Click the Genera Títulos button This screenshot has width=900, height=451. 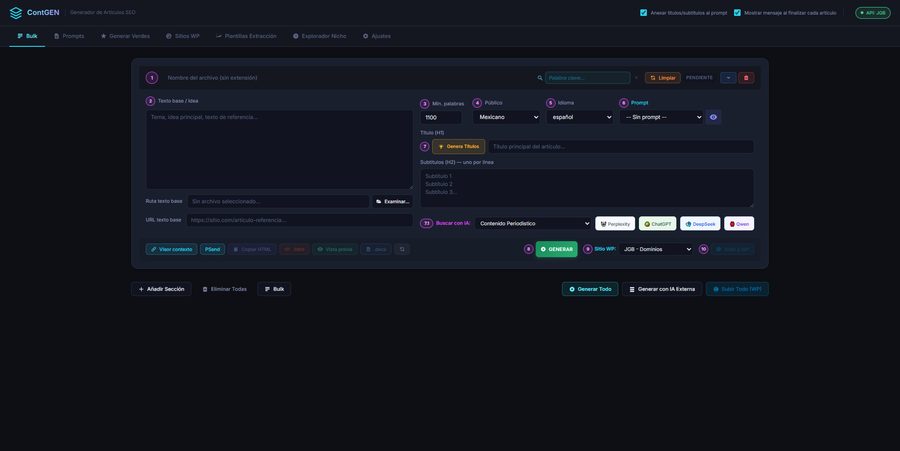459,146
